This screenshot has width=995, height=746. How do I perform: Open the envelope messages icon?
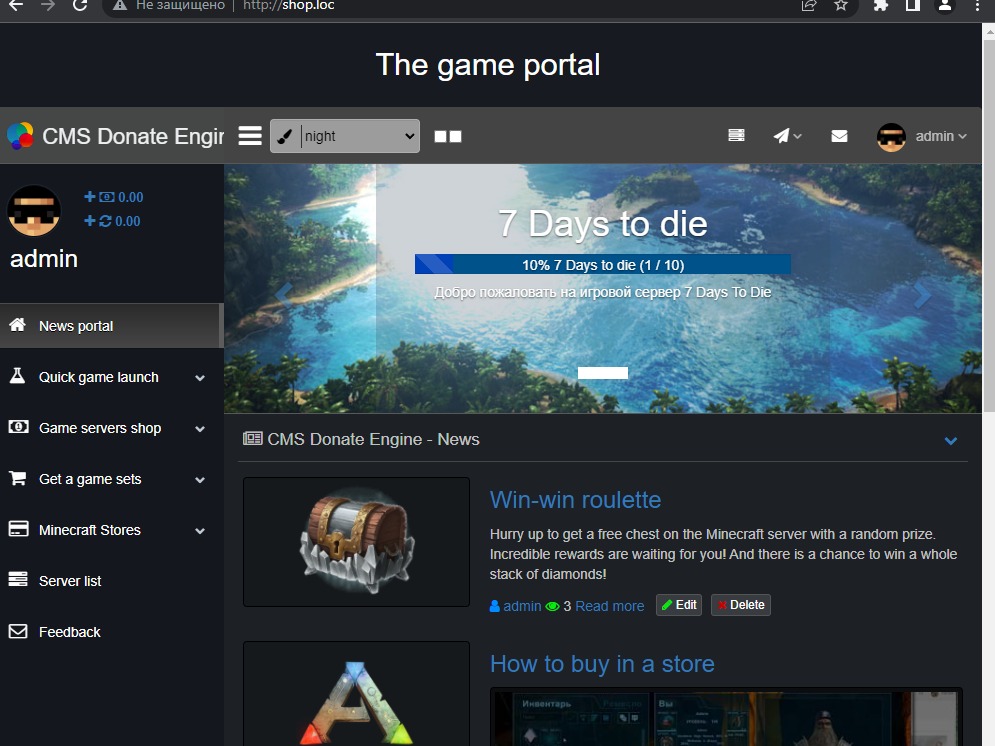pyautogui.click(x=839, y=136)
